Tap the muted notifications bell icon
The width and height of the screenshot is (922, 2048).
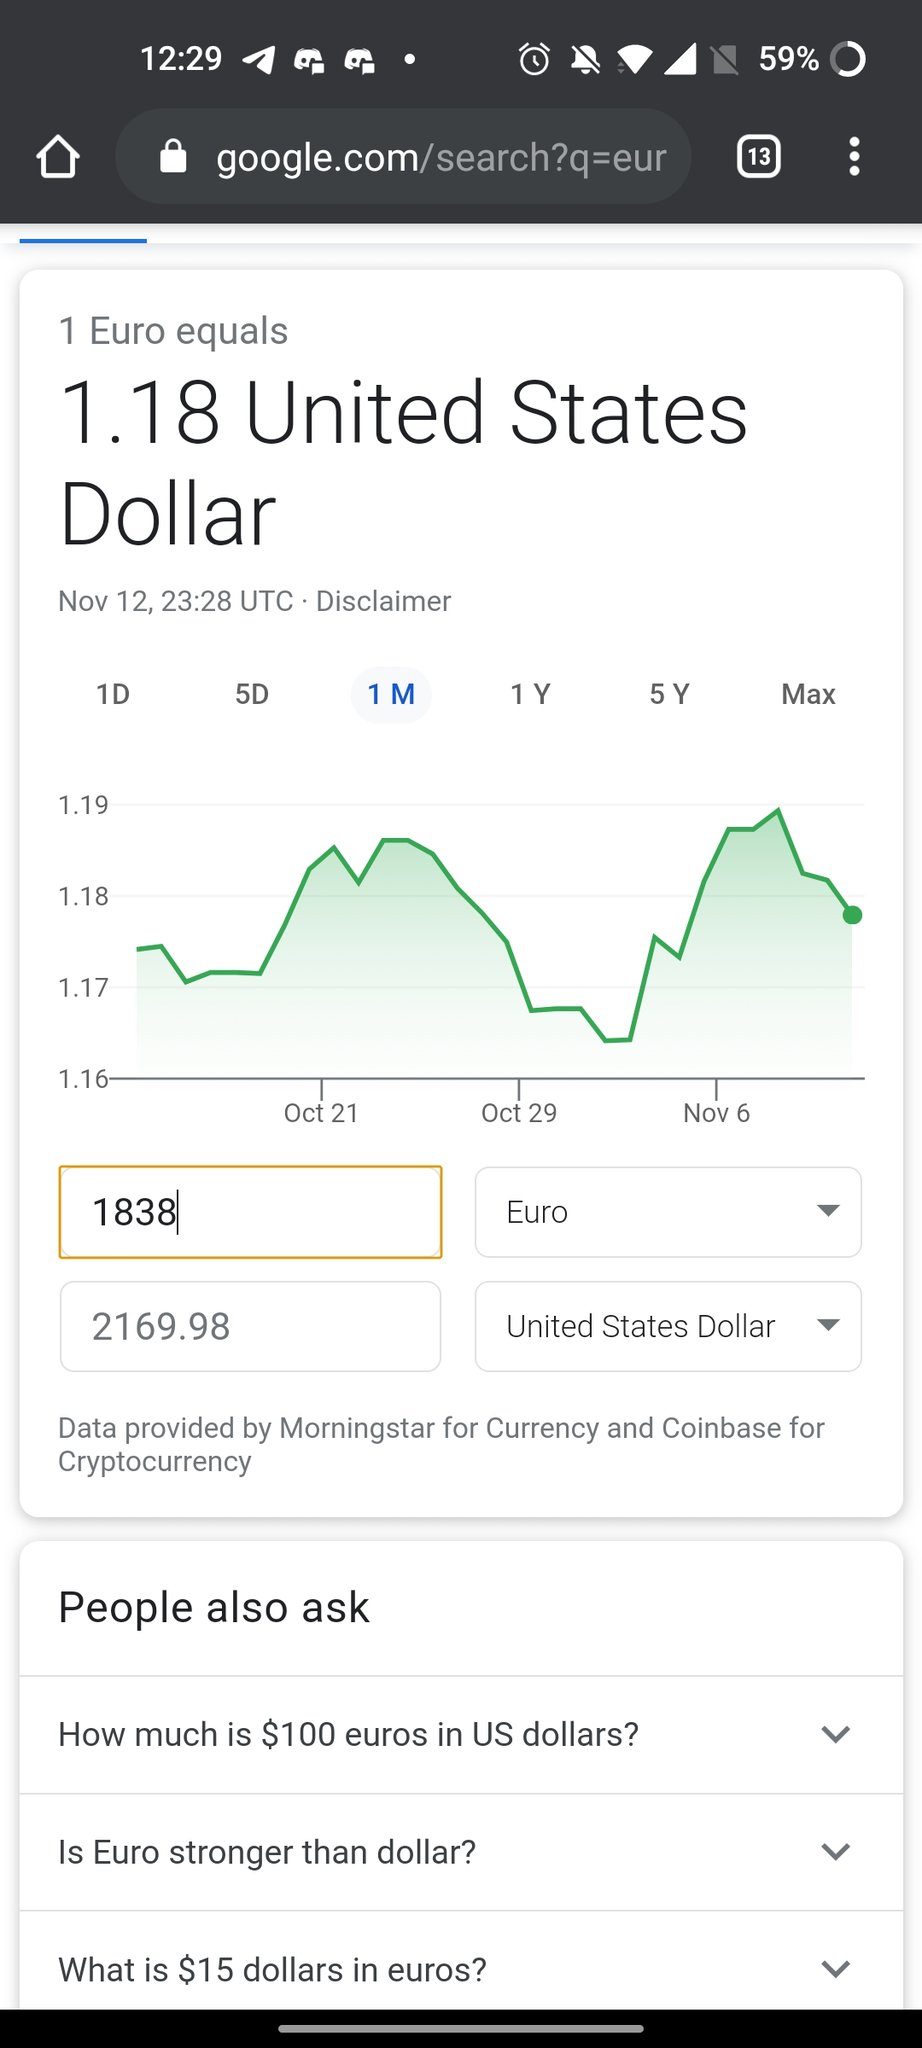coord(585,60)
